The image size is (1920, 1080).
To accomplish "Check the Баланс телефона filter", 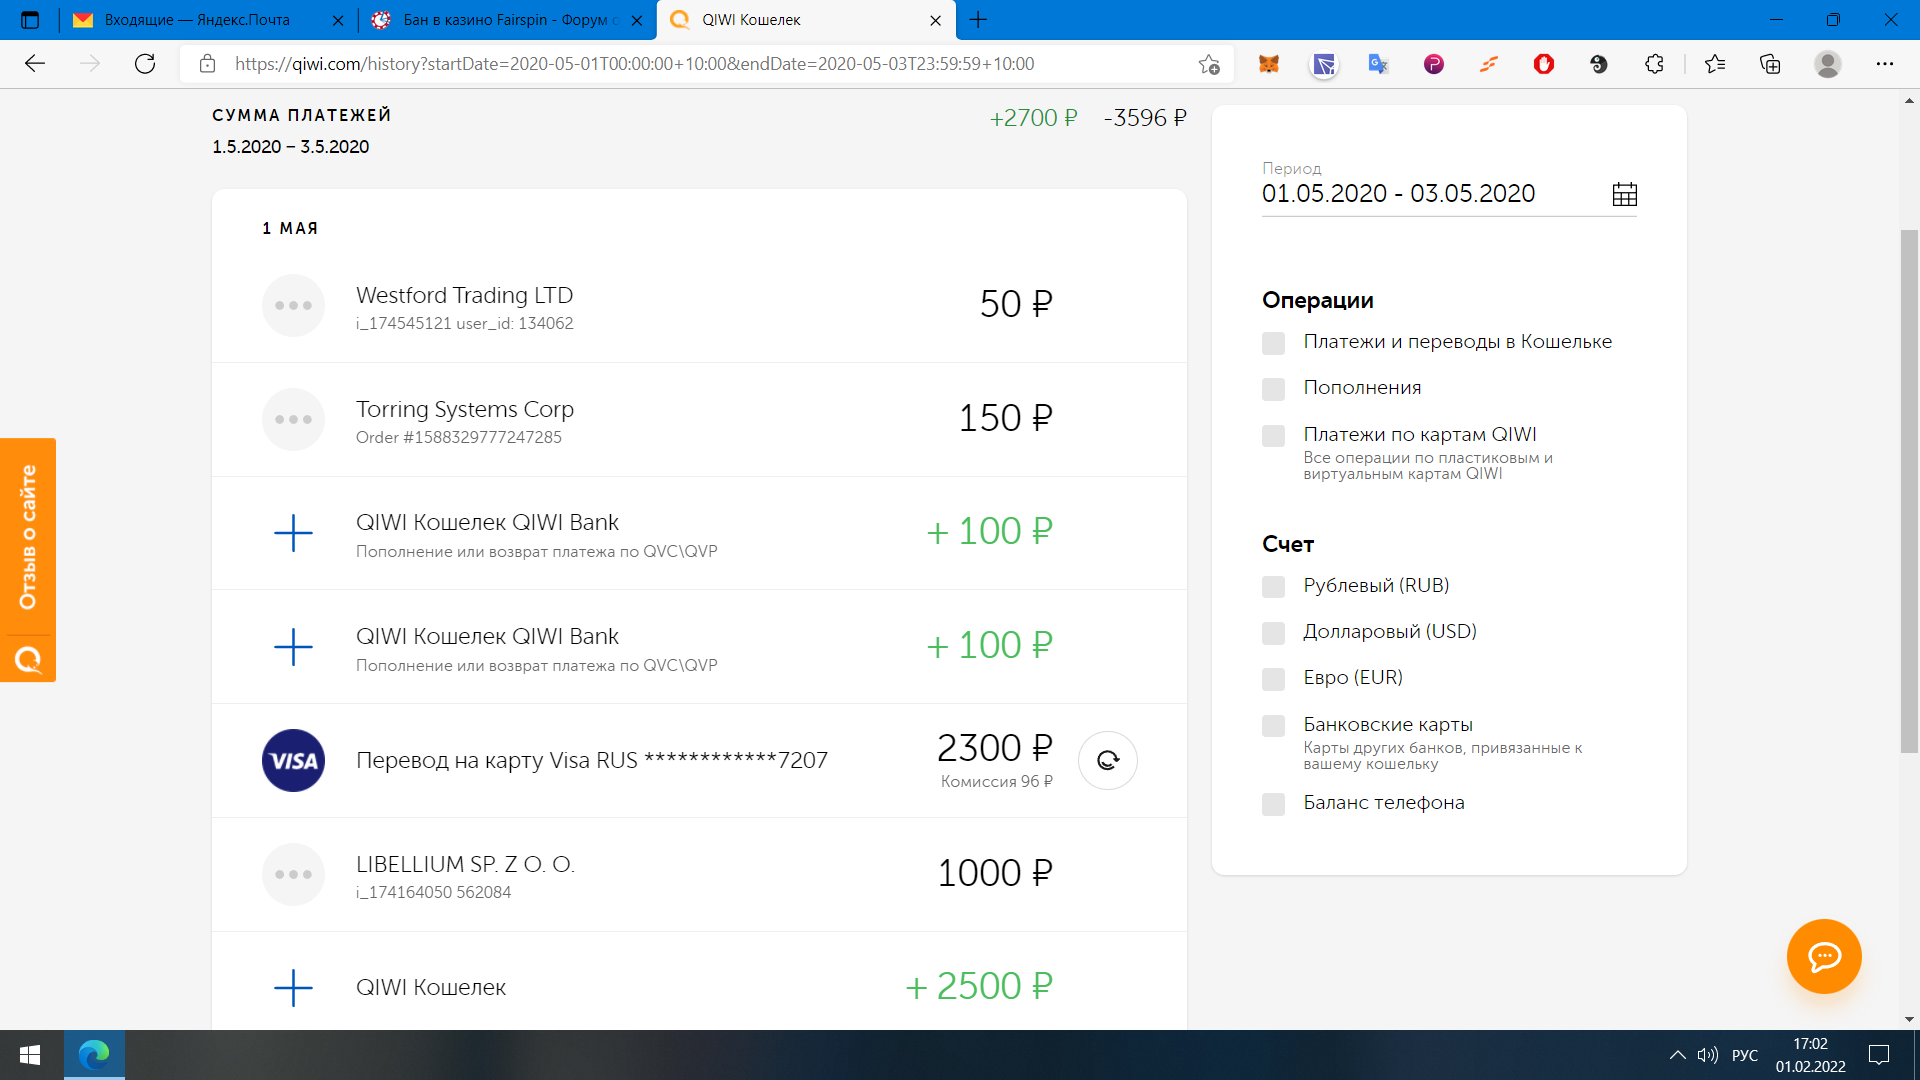I will pyautogui.click(x=1273, y=804).
